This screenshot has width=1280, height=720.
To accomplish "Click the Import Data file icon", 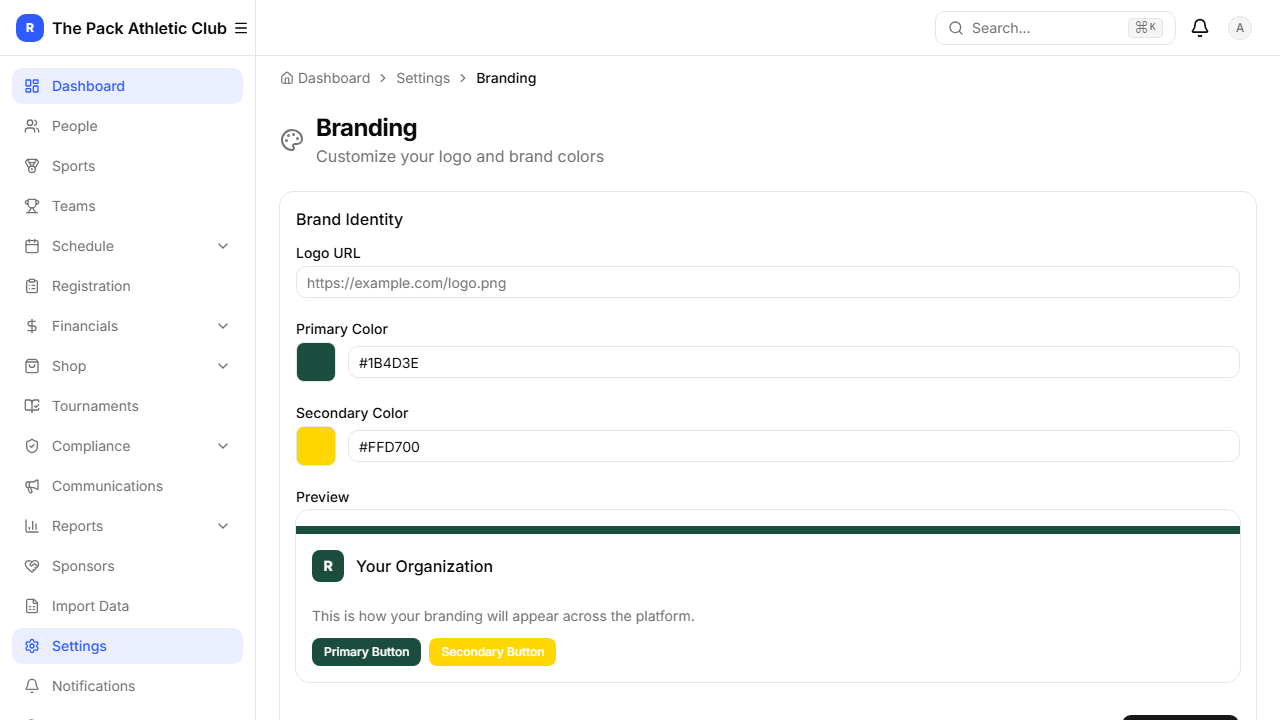I will pos(32,606).
